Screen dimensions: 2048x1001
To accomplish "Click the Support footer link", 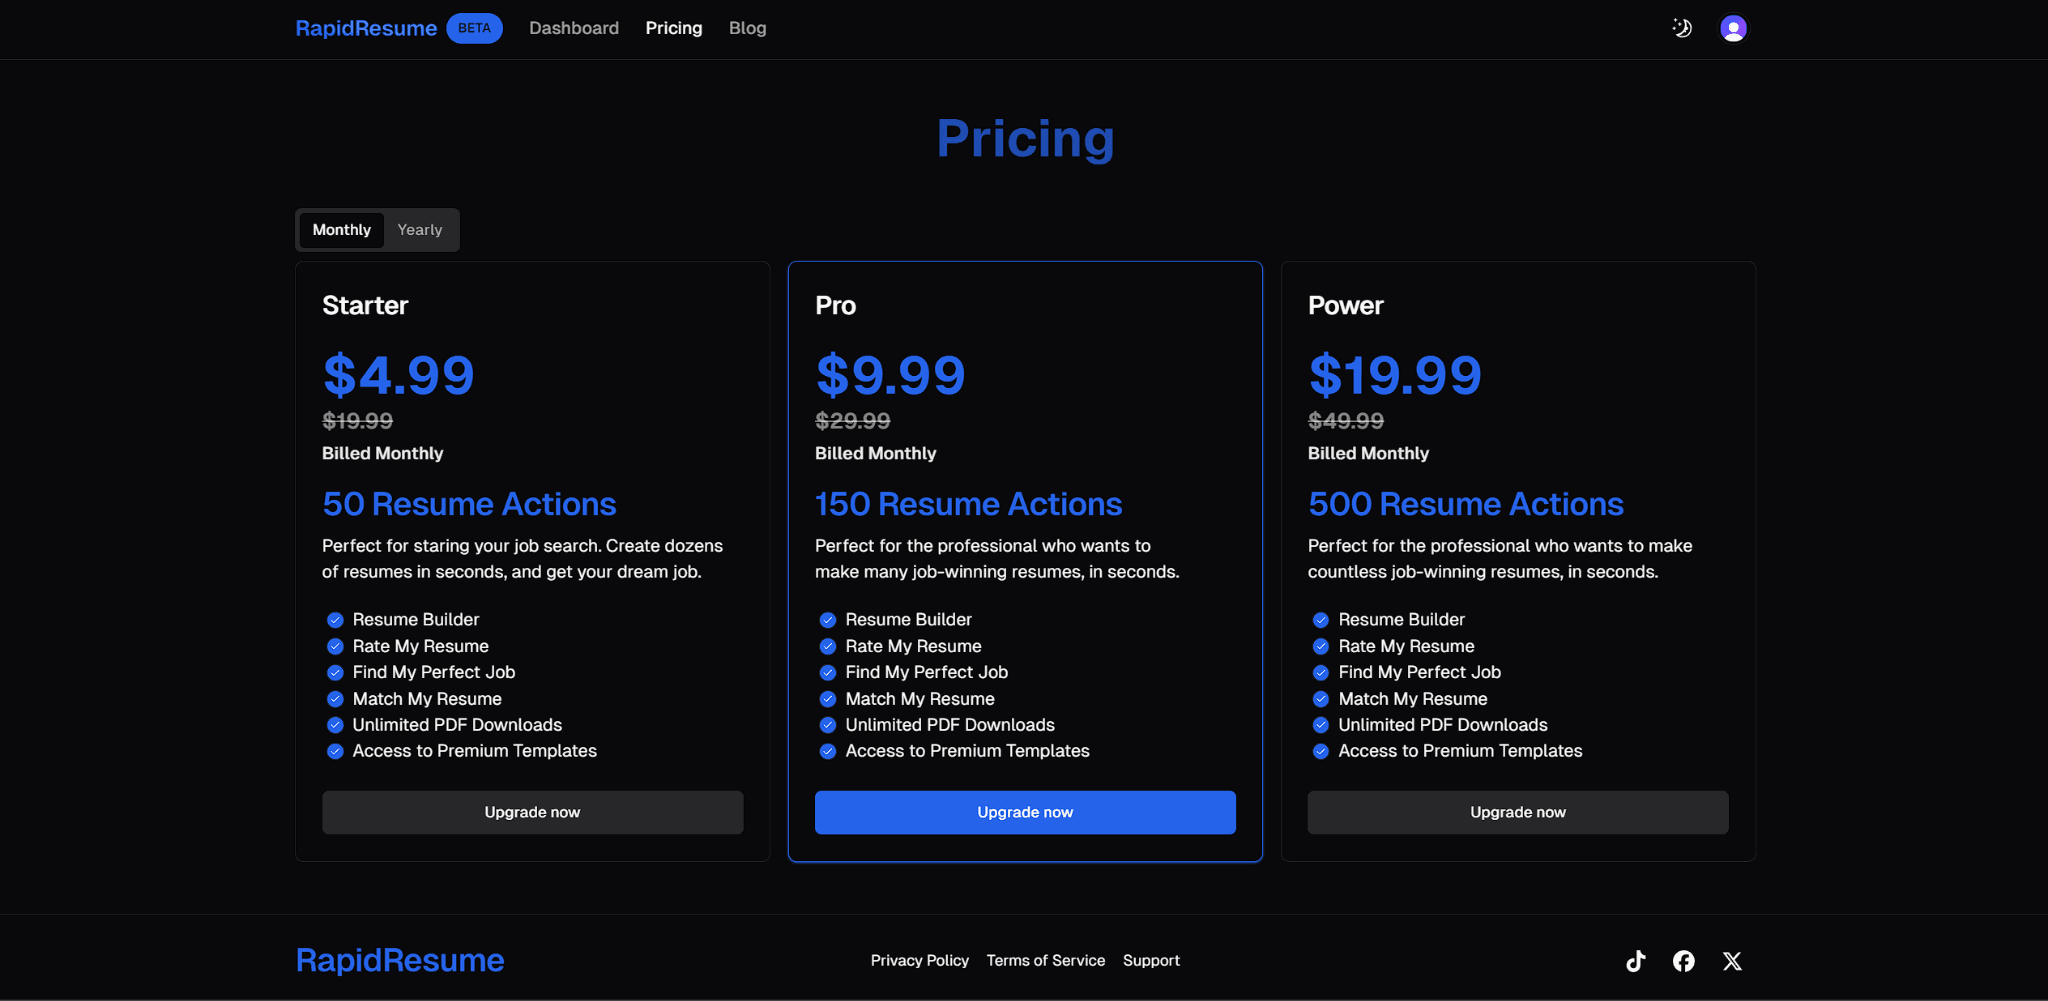I will (1151, 960).
